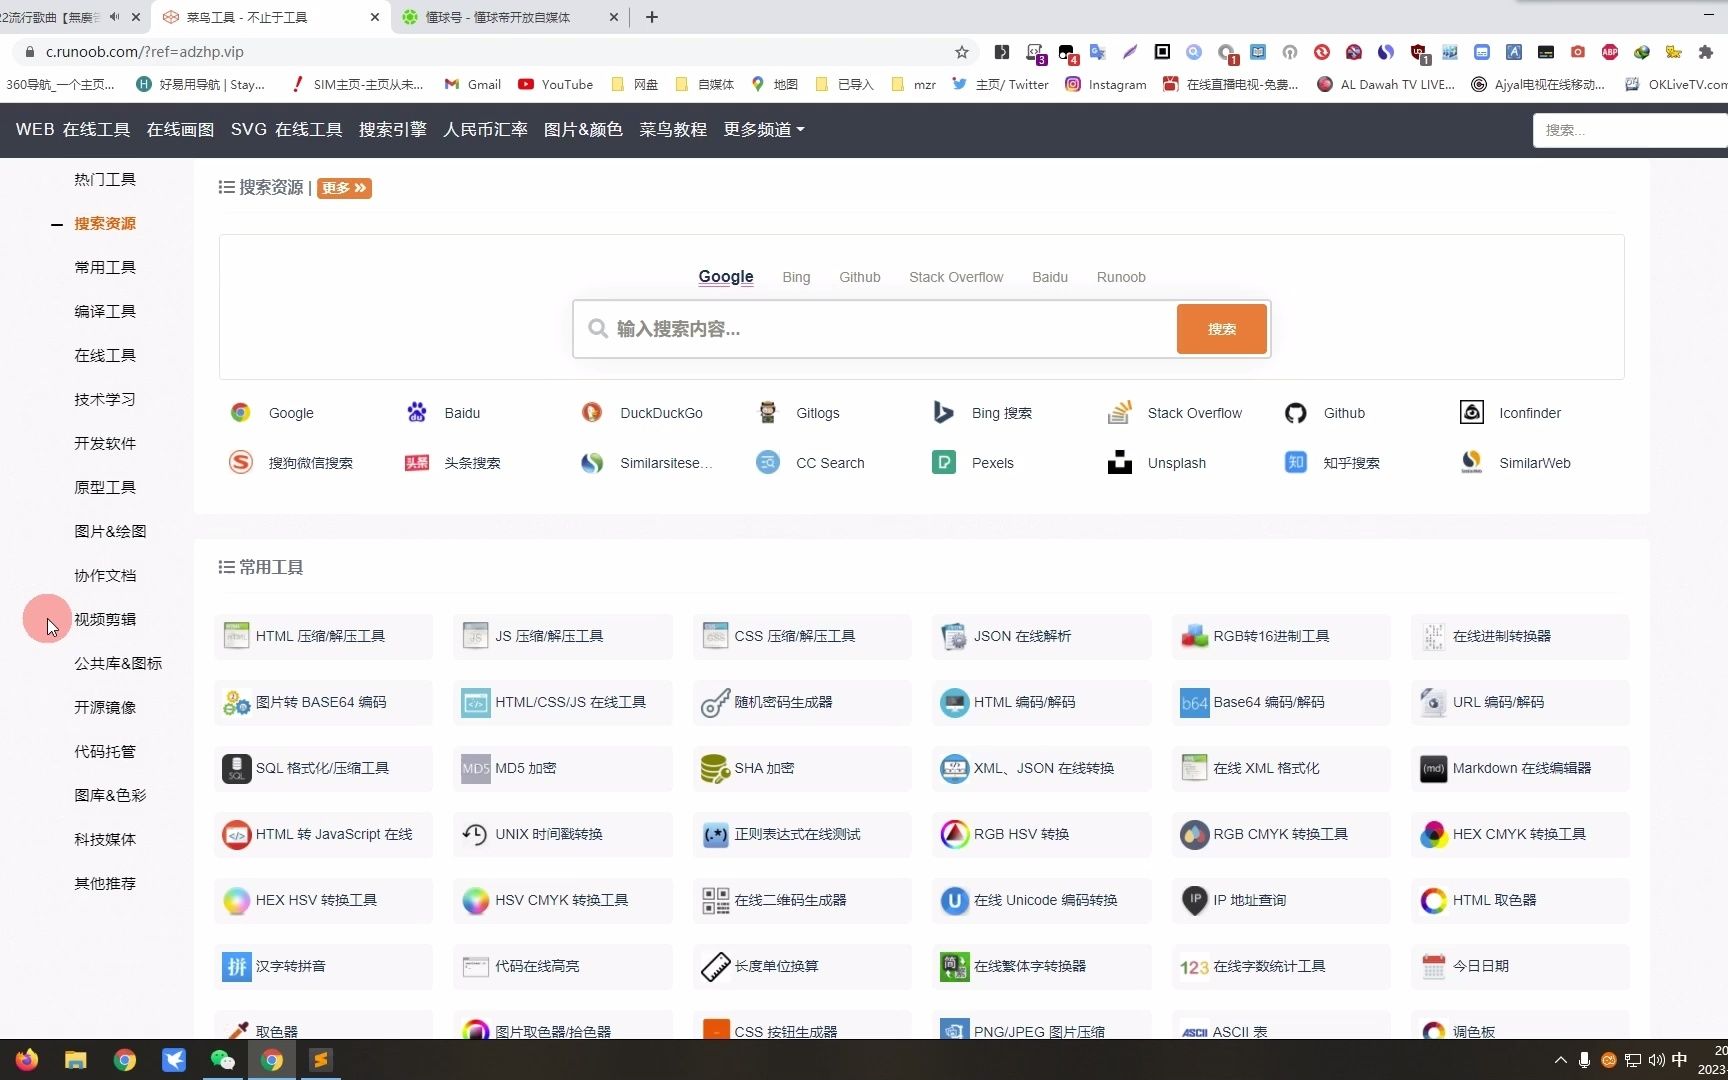Open File Explorer from the taskbar
Screen dimensions: 1728x1080
[x=76, y=1060]
